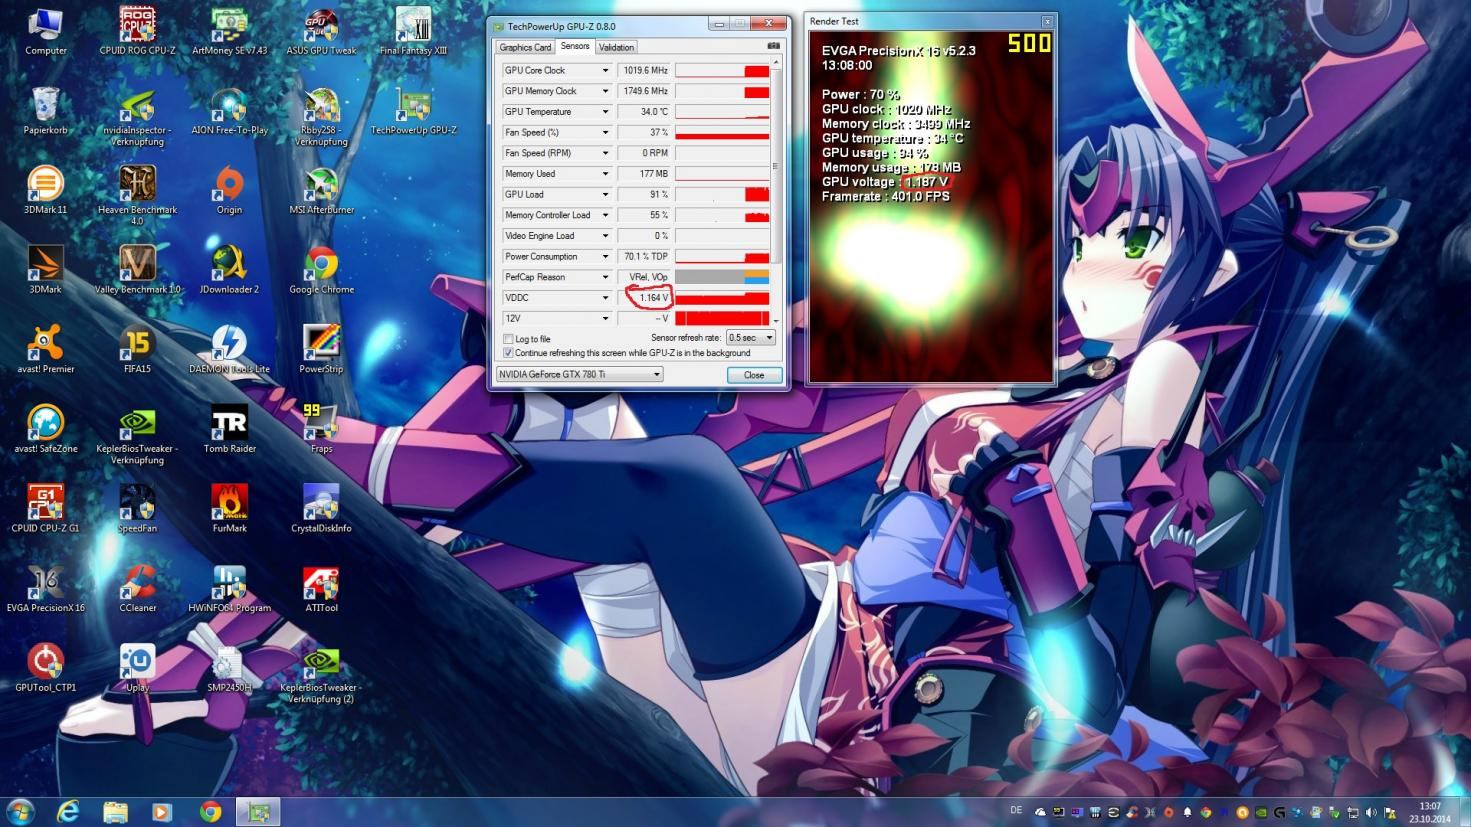Click GPU-Z screenshot camera icon
The width and height of the screenshot is (1471, 827).
point(773,46)
